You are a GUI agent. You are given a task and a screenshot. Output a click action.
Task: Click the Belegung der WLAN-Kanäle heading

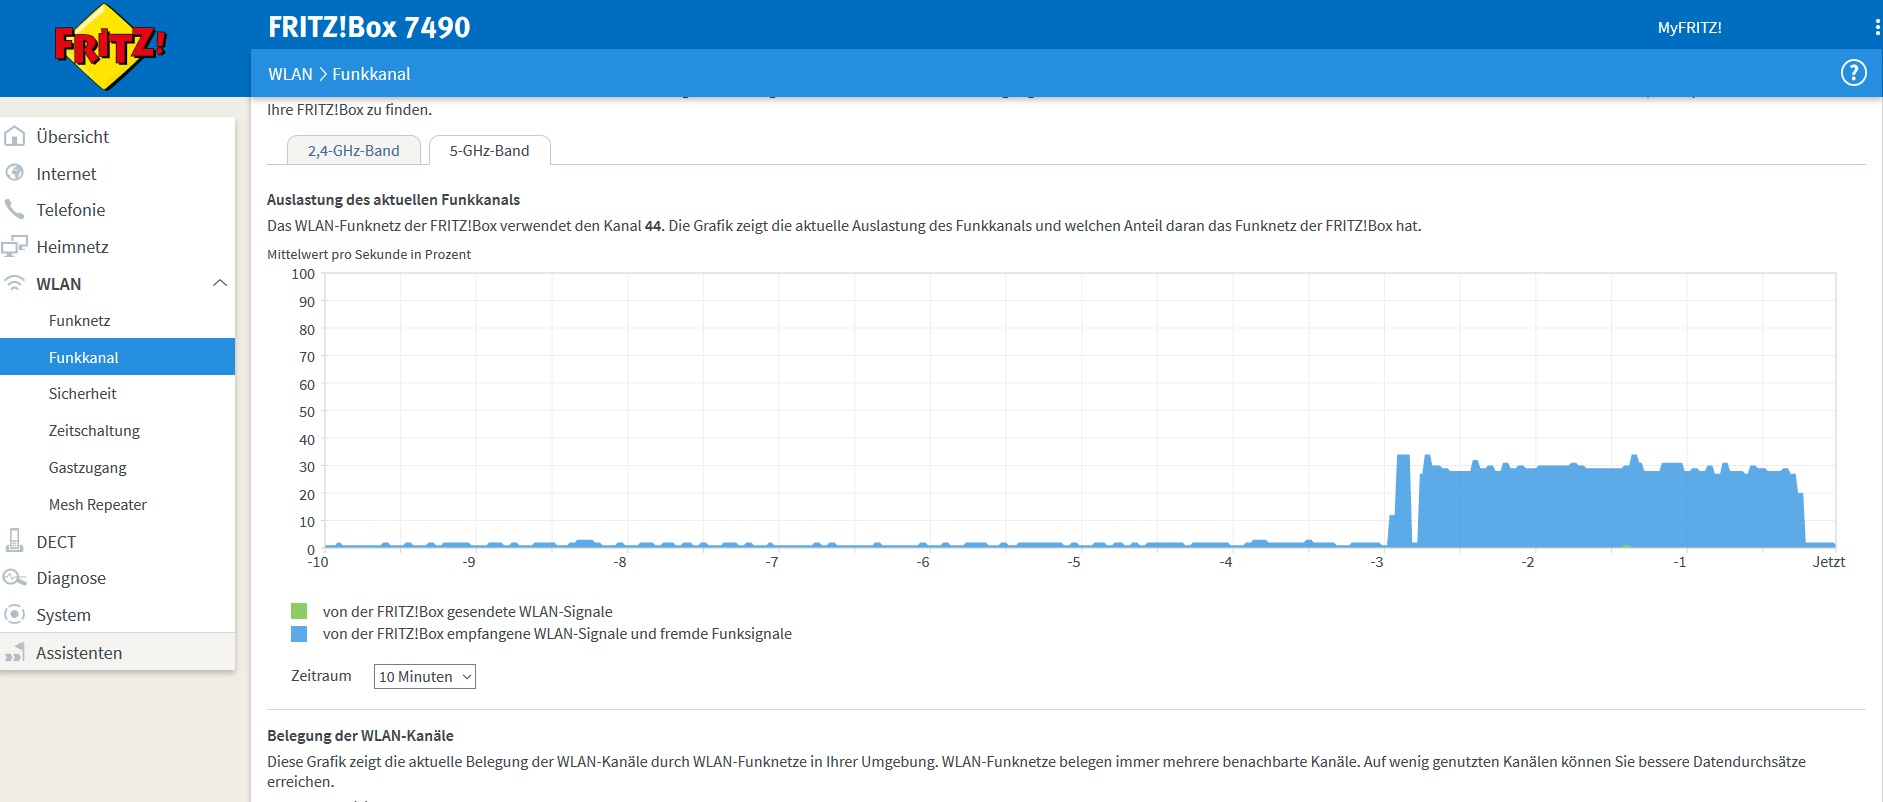pos(360,735)
